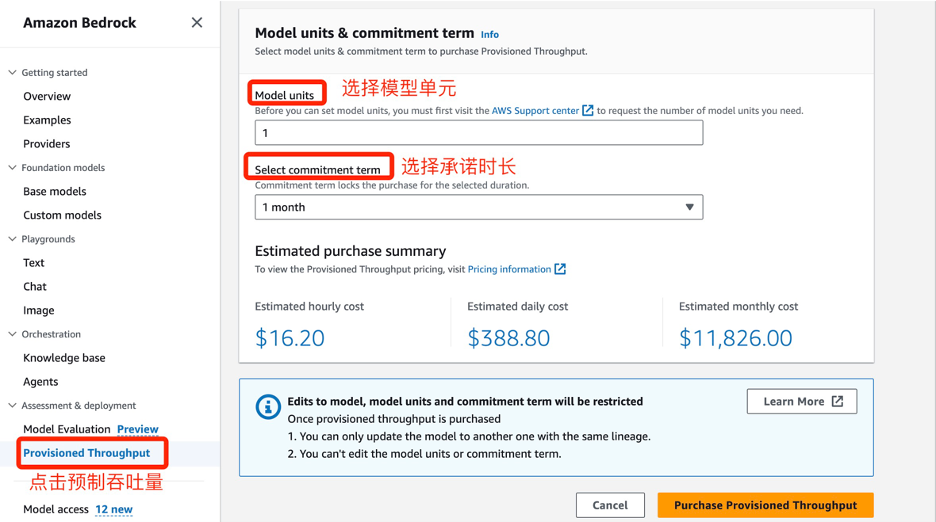Cancel the provisioned throughput purchase
Viewport: 936px width, 522px height.
coord(610,505)
